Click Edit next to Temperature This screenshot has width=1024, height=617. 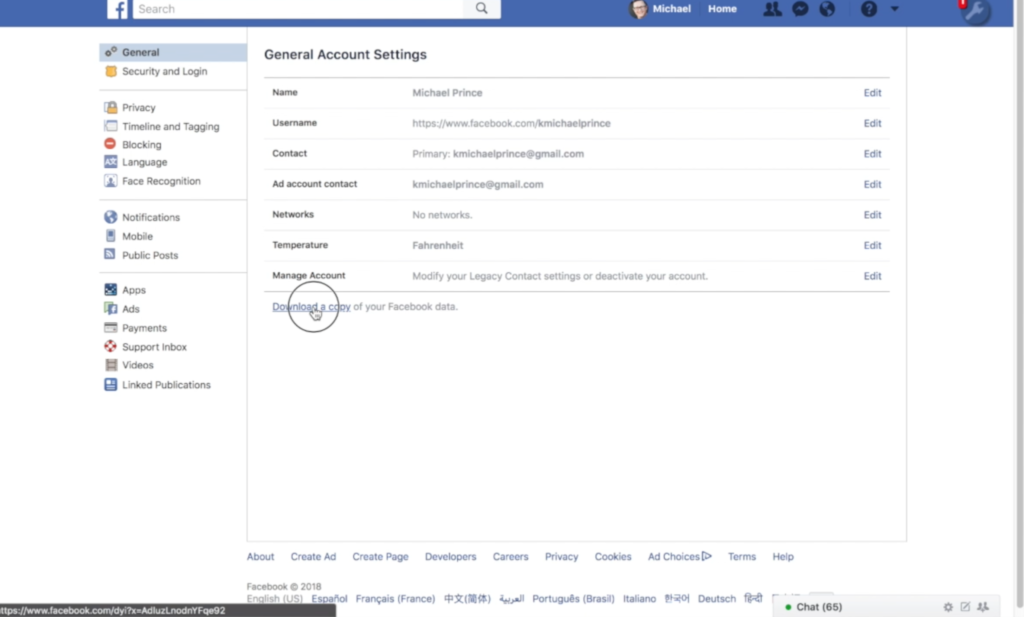872,246
